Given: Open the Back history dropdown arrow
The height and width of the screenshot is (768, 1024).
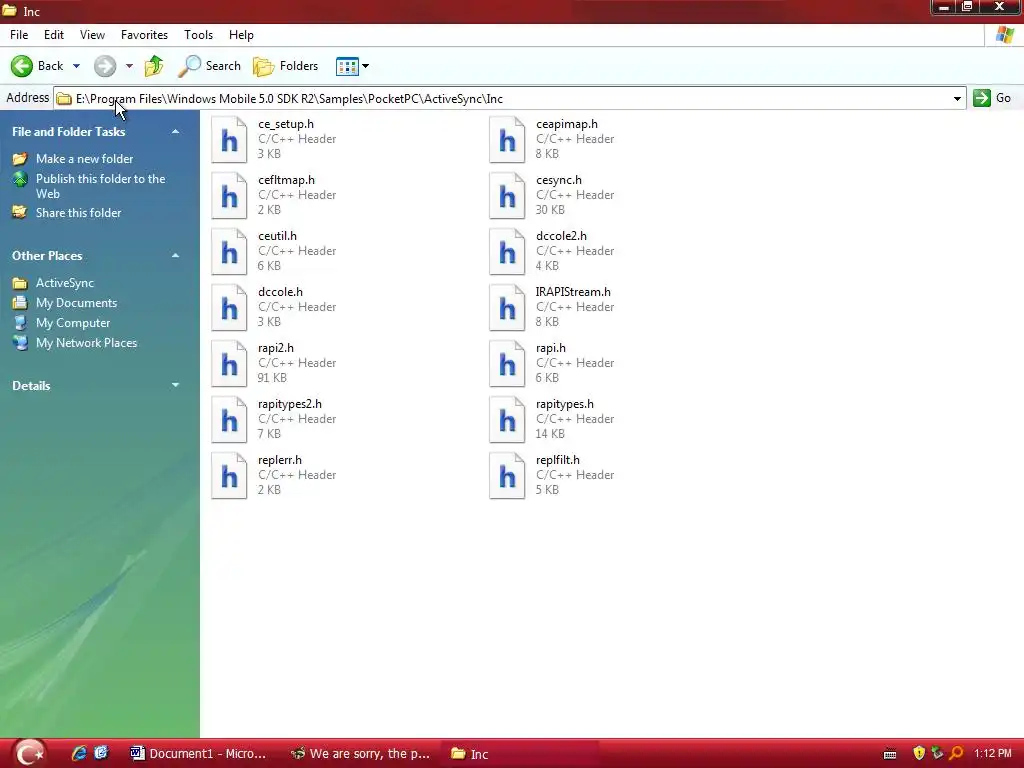Looking at the screenshot, I should [76, 66].
